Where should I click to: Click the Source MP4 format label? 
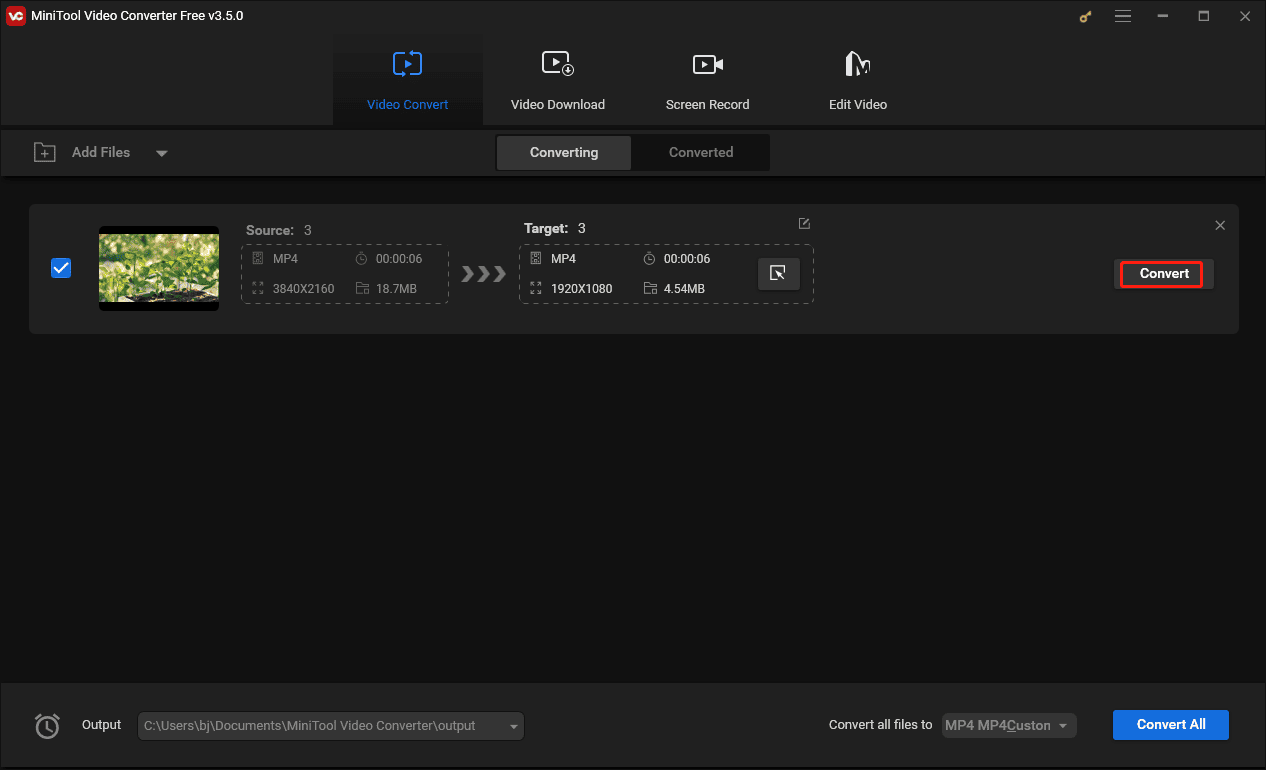[285, 259]
